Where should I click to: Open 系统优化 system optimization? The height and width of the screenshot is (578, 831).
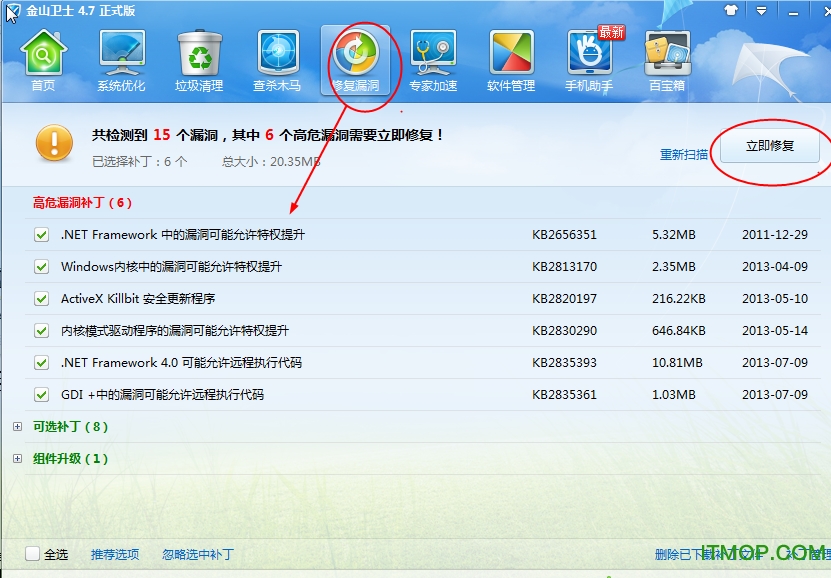121,58
